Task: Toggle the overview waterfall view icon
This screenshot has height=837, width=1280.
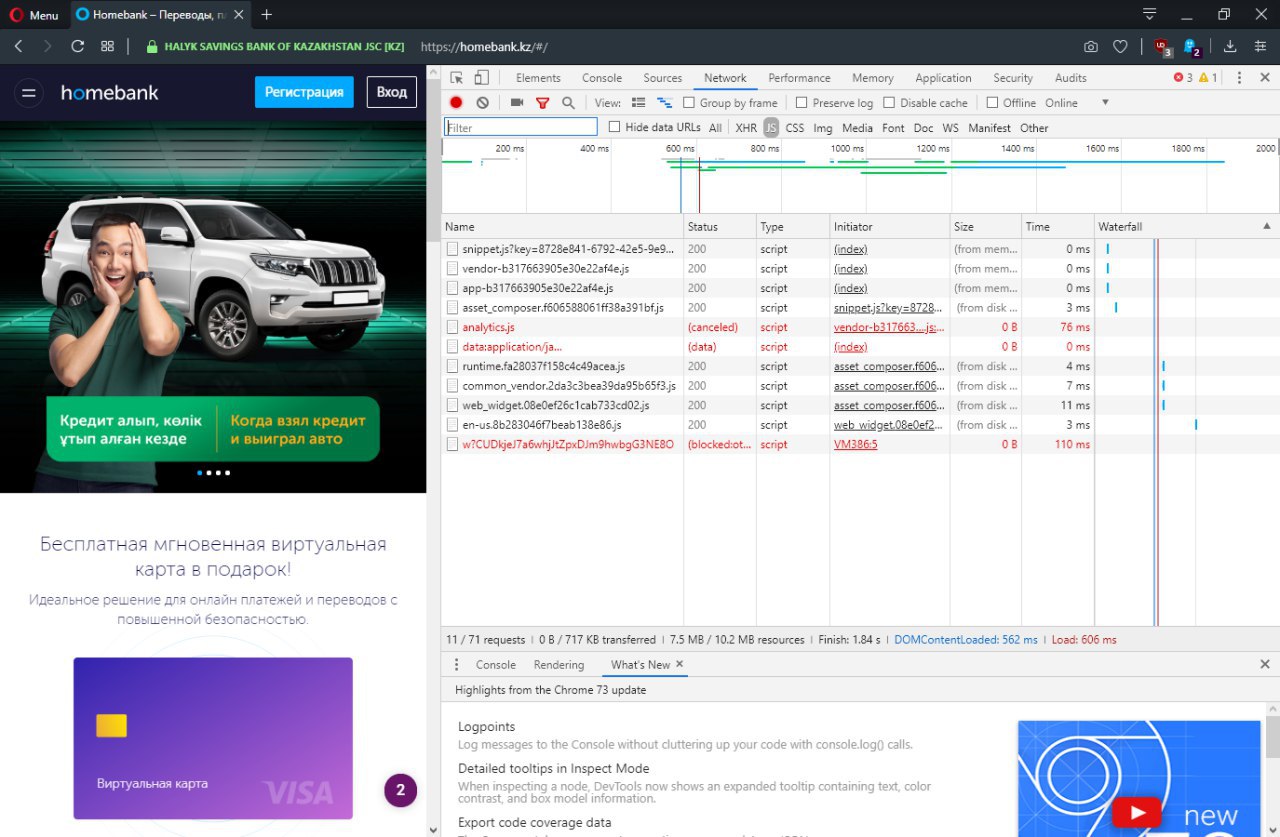Action: pos(664,103)
